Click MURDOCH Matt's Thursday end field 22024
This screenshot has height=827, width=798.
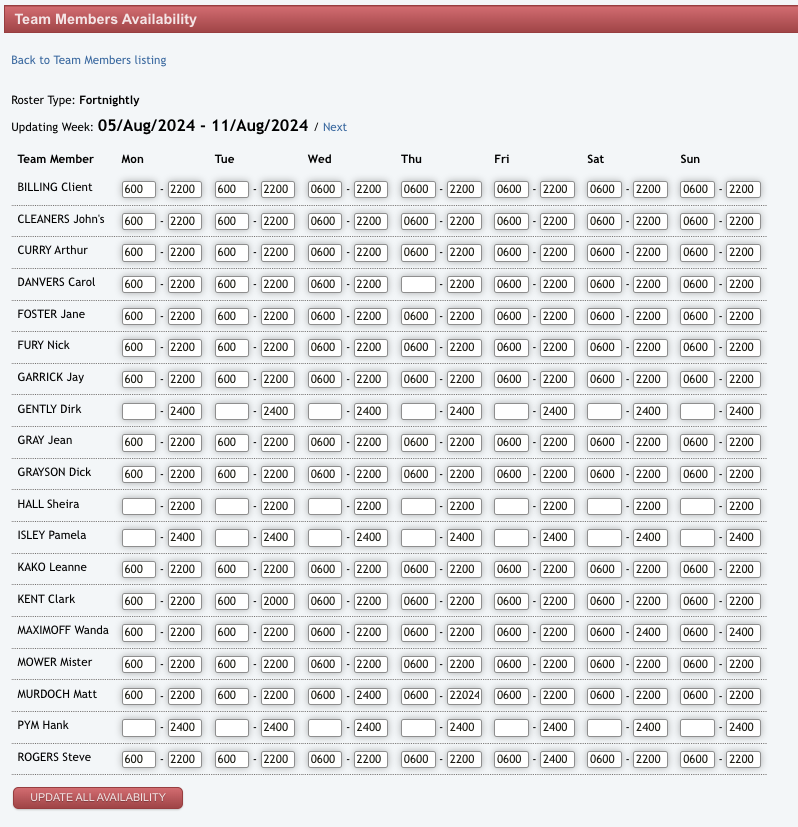click(464, 696)
